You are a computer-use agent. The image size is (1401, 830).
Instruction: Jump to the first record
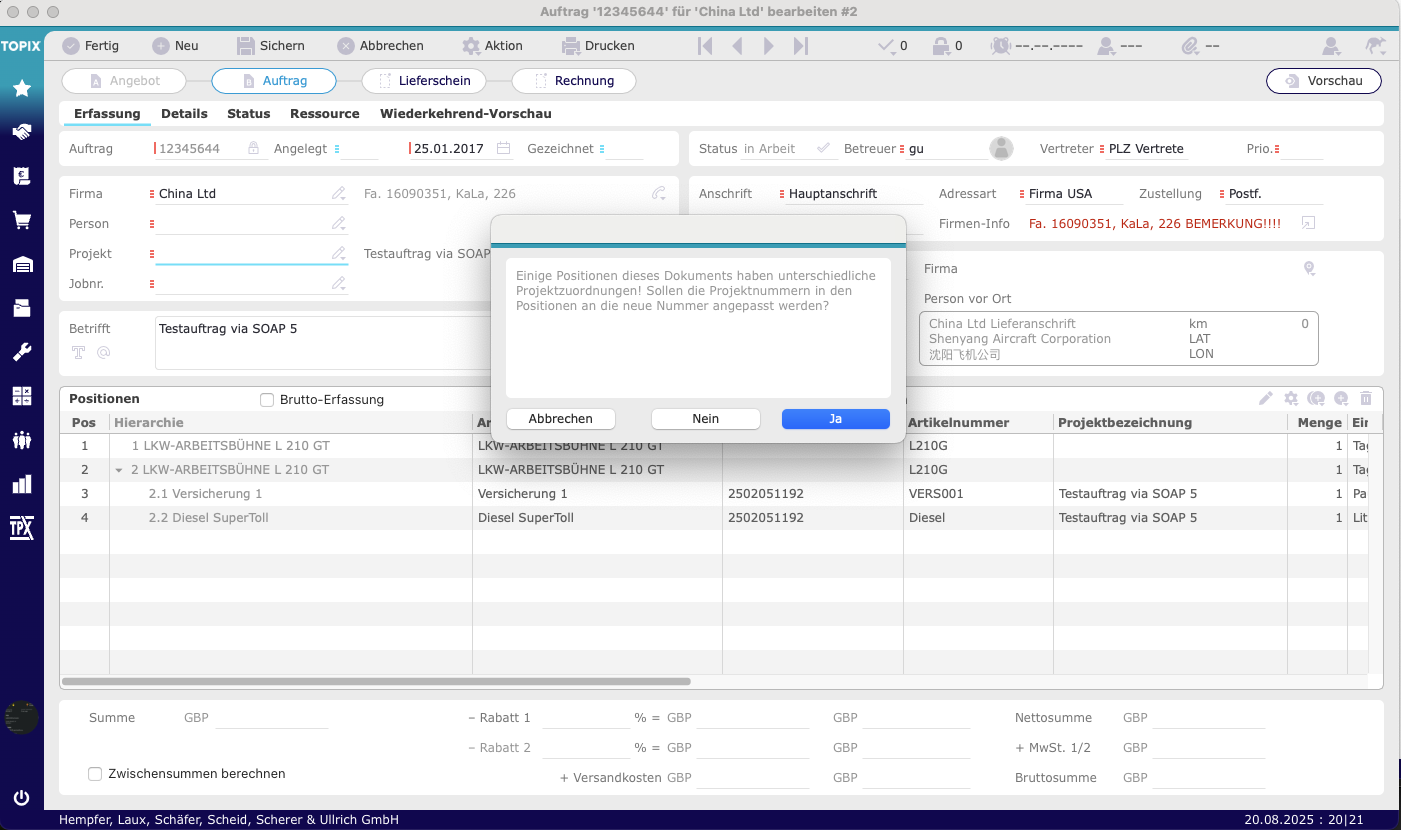tap(705, 46)
